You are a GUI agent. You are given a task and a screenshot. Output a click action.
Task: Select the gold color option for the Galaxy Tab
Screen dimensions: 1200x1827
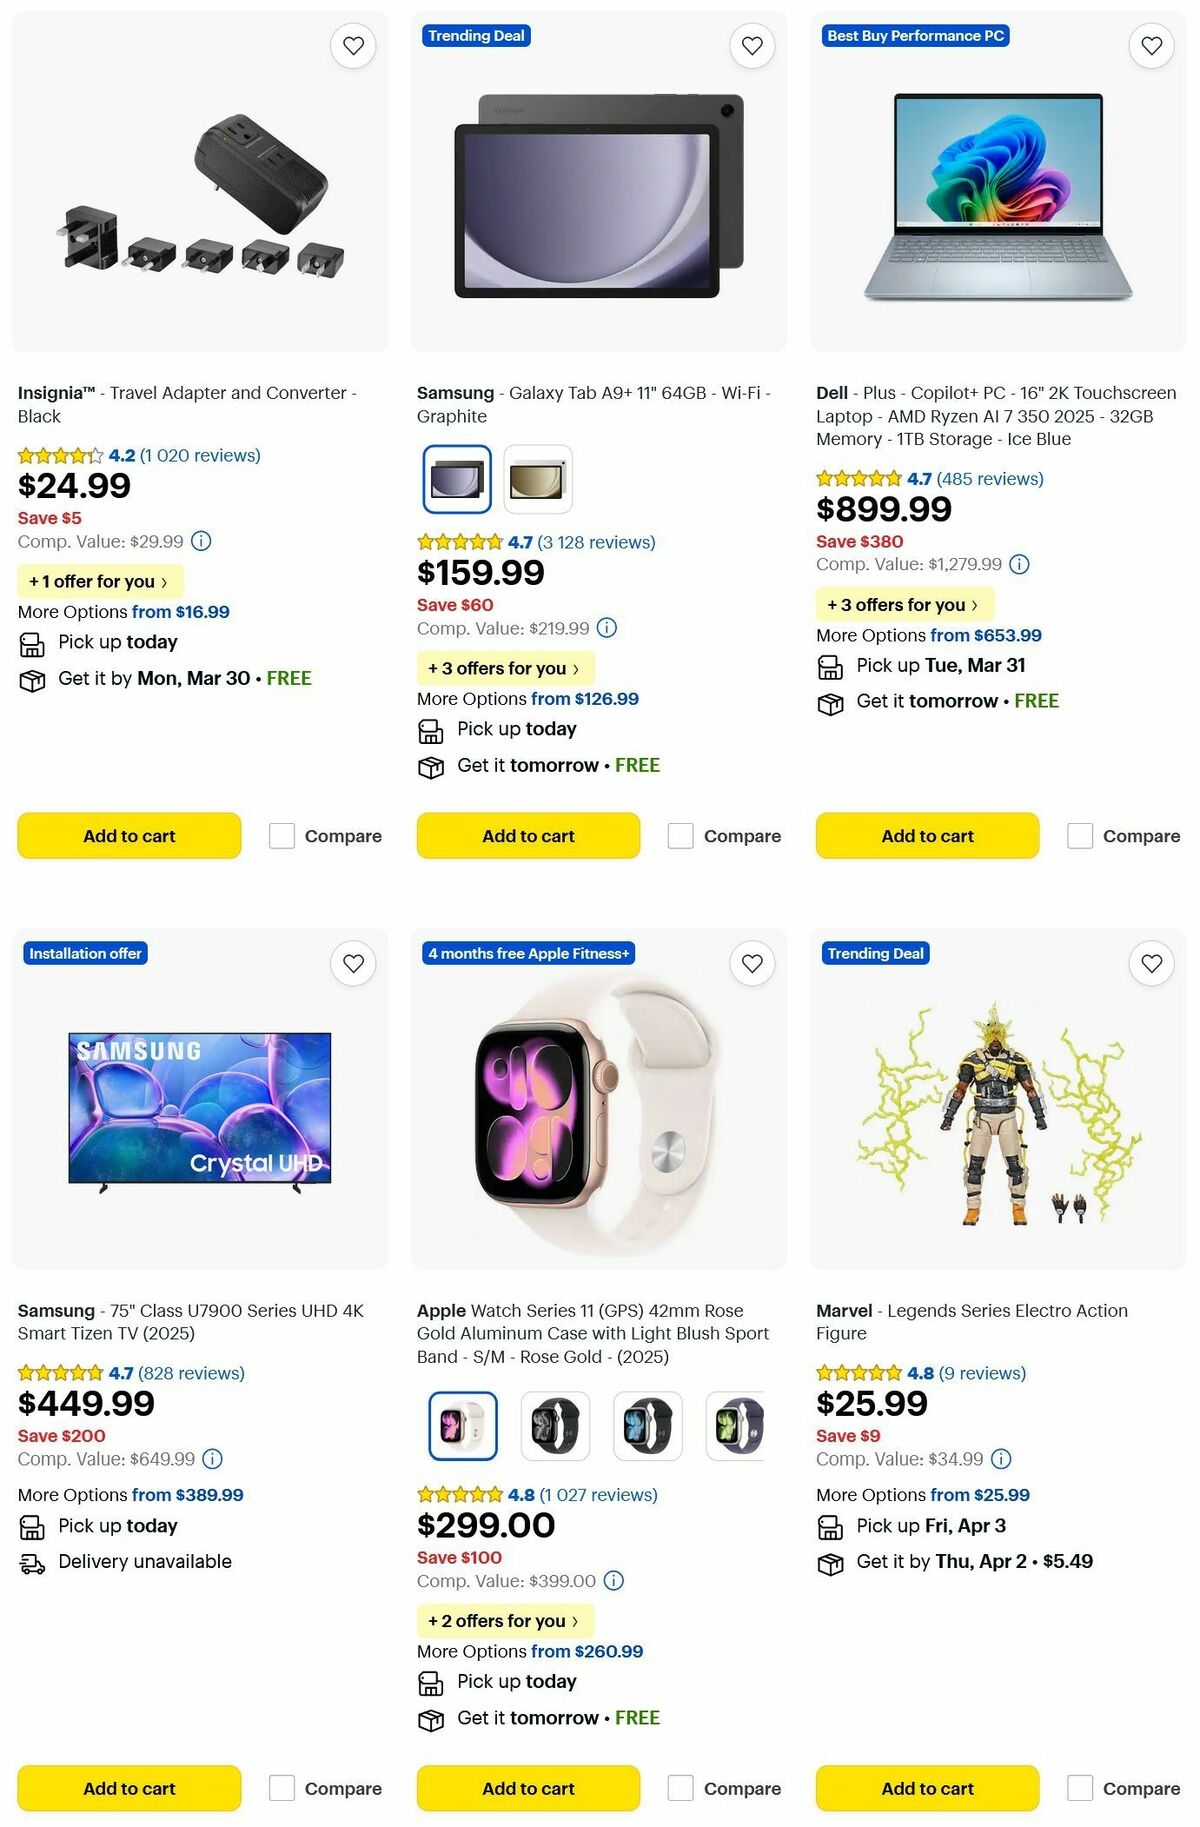pyautogui.click(x=538, y=478)
